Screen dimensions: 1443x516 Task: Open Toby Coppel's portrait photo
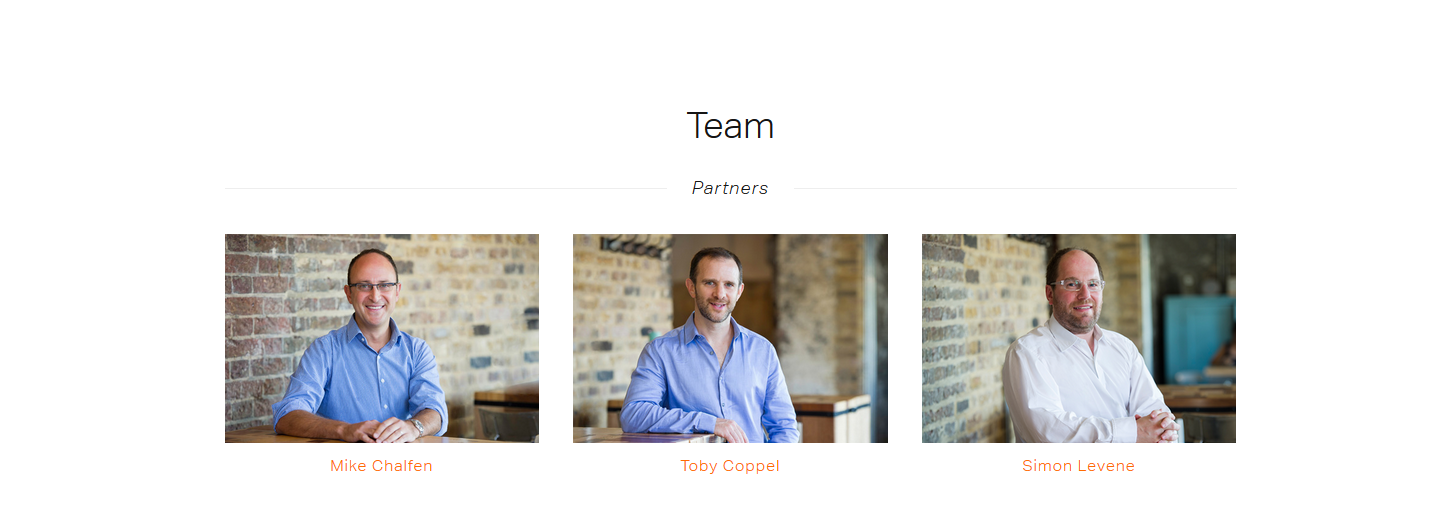coord(730,338)
